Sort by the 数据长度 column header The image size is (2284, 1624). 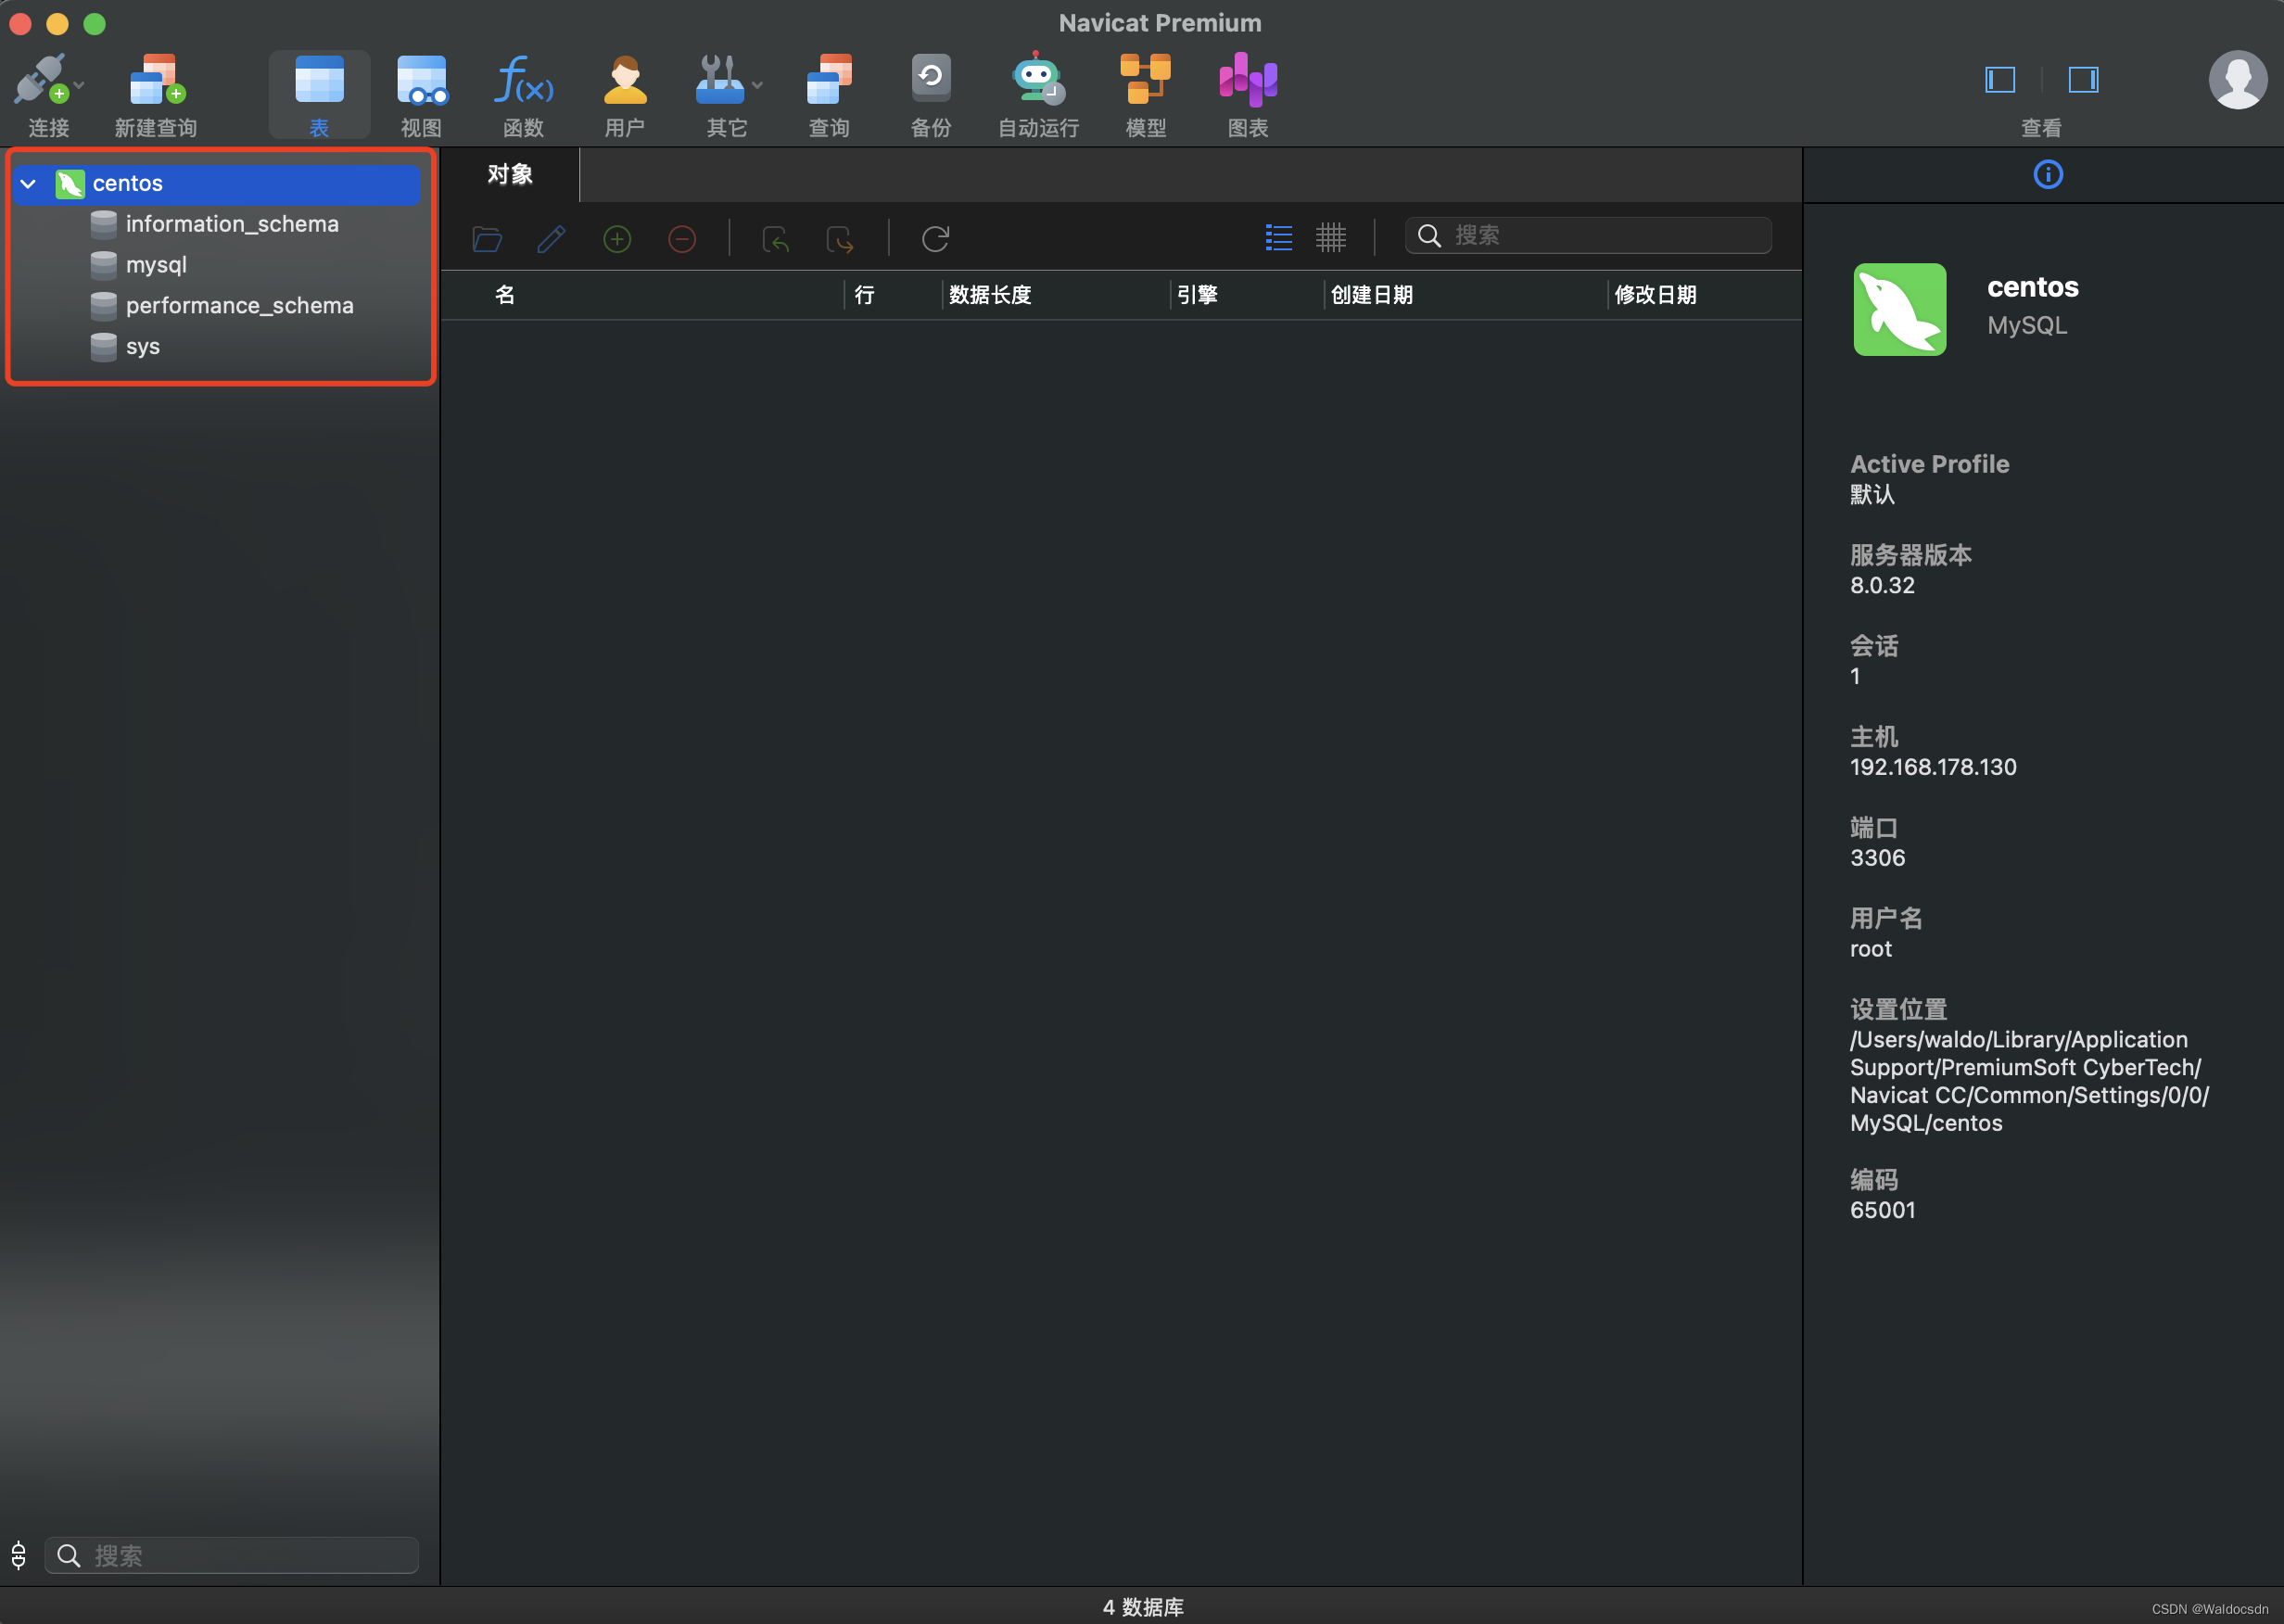tap(990, 295)
